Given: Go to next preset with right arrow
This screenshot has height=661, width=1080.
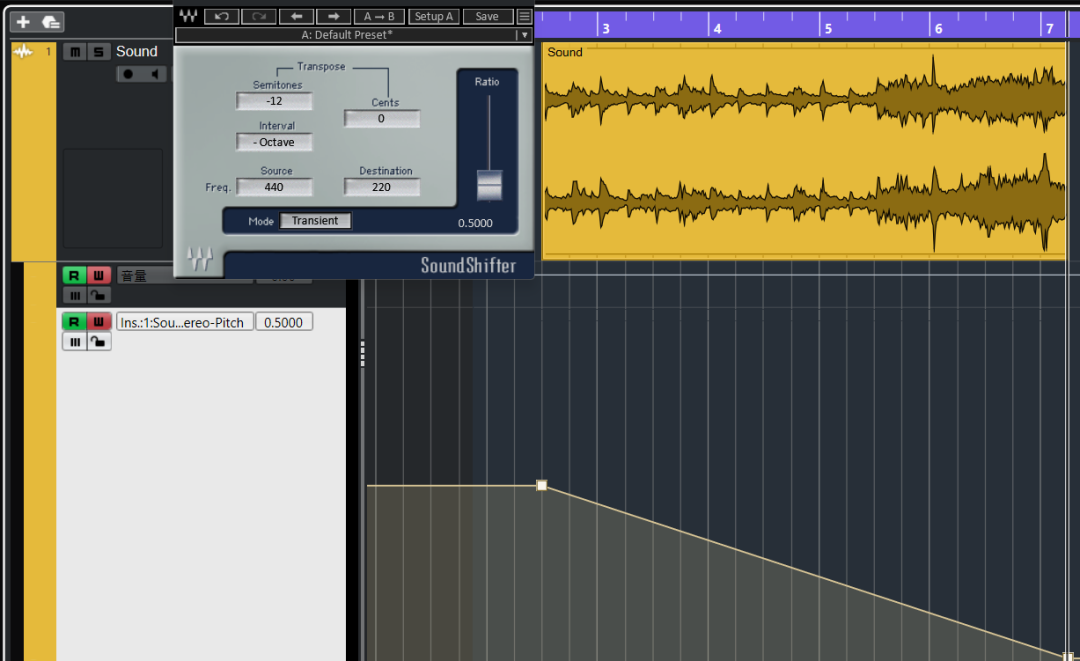Looking at the screenshot, I should (x=333, y=16).
